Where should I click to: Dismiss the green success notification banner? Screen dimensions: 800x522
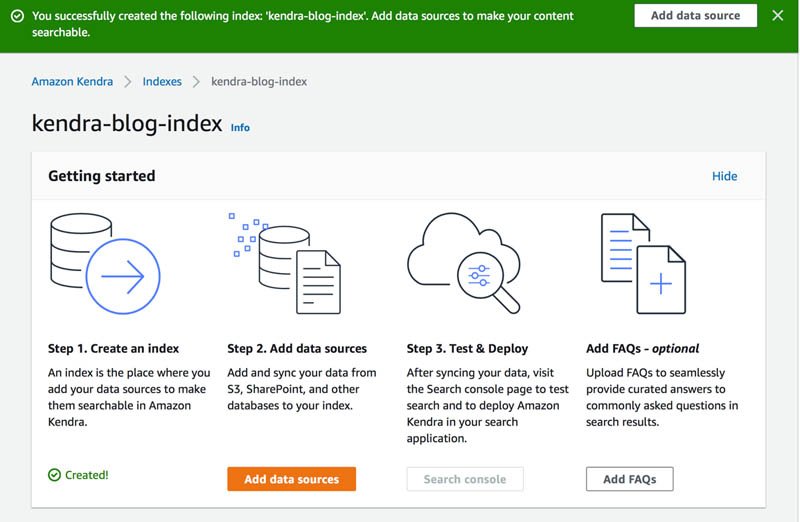(778, 16)
